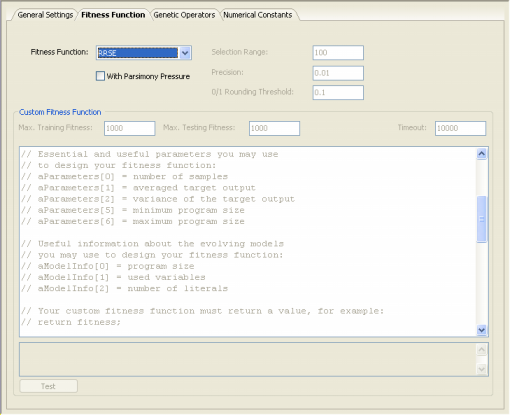The width and height of the screenshot is (510, 415).
Task: Click the output pane scroll down arrow
Action: pos(482,369)
